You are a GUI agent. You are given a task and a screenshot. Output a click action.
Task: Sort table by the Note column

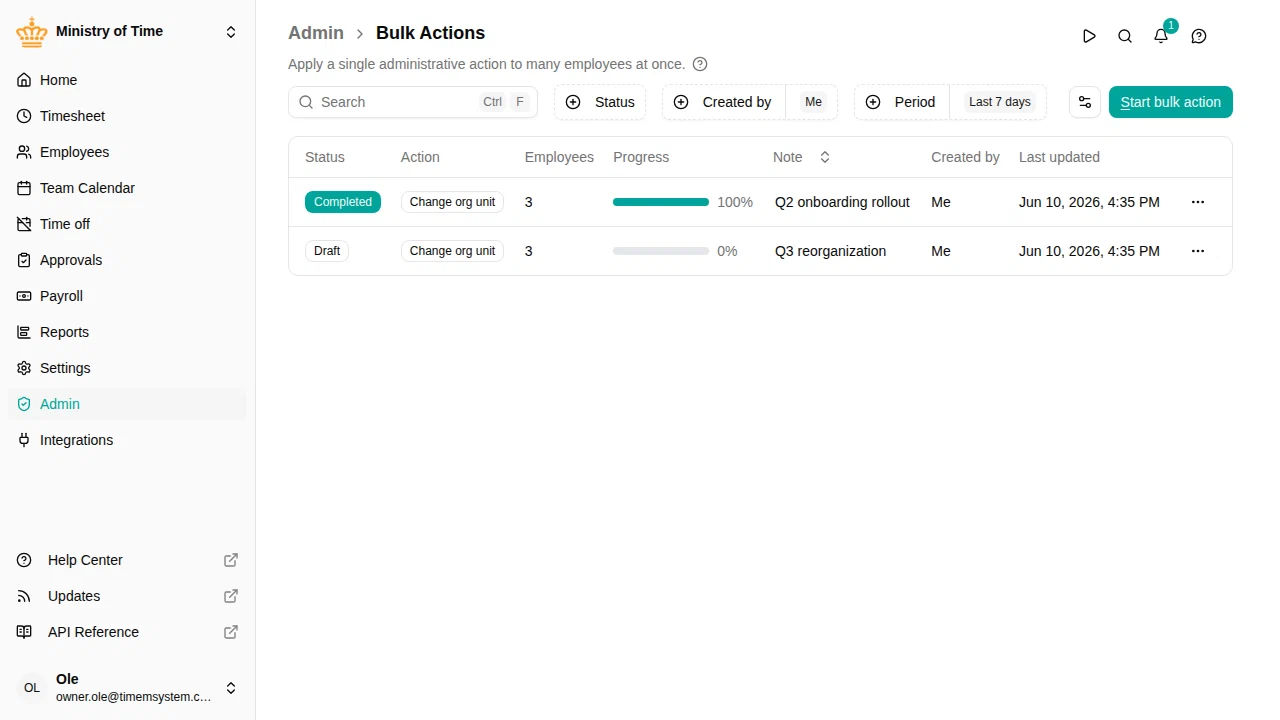click(802, 157)
